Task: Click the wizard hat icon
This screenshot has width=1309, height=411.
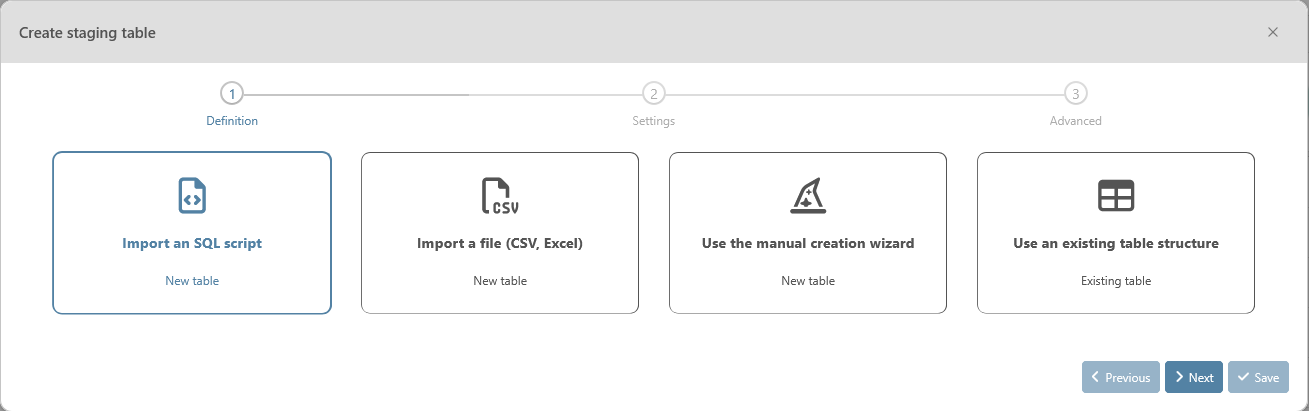Action: [x=808, y=196]
